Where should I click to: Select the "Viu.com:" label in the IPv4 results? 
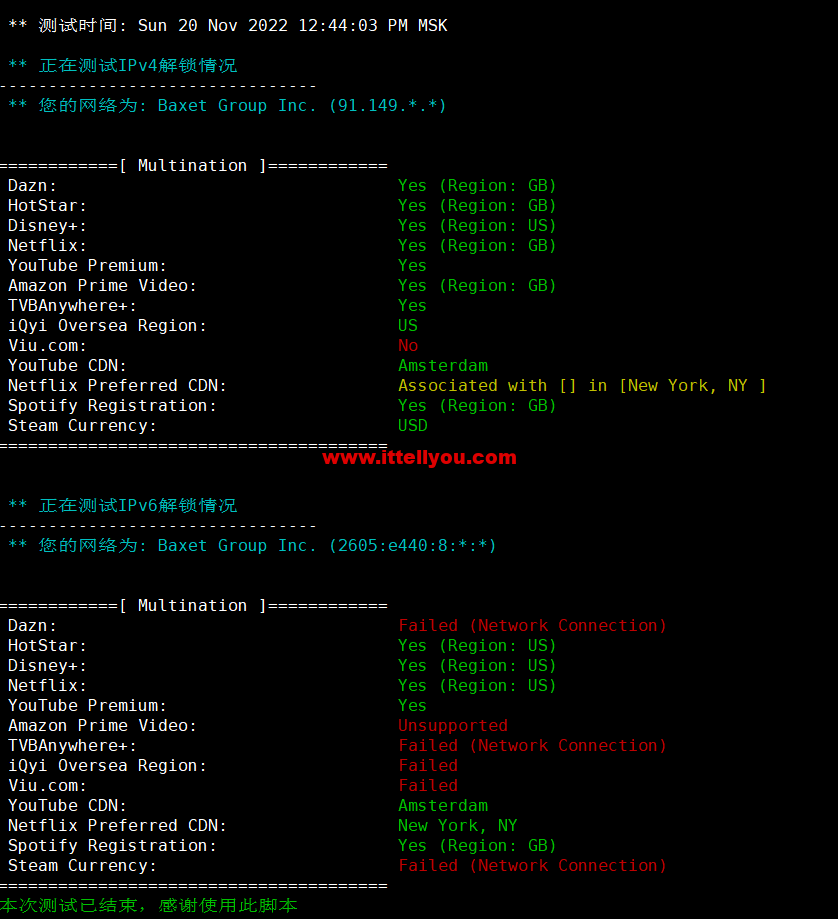tap(47, 345)
